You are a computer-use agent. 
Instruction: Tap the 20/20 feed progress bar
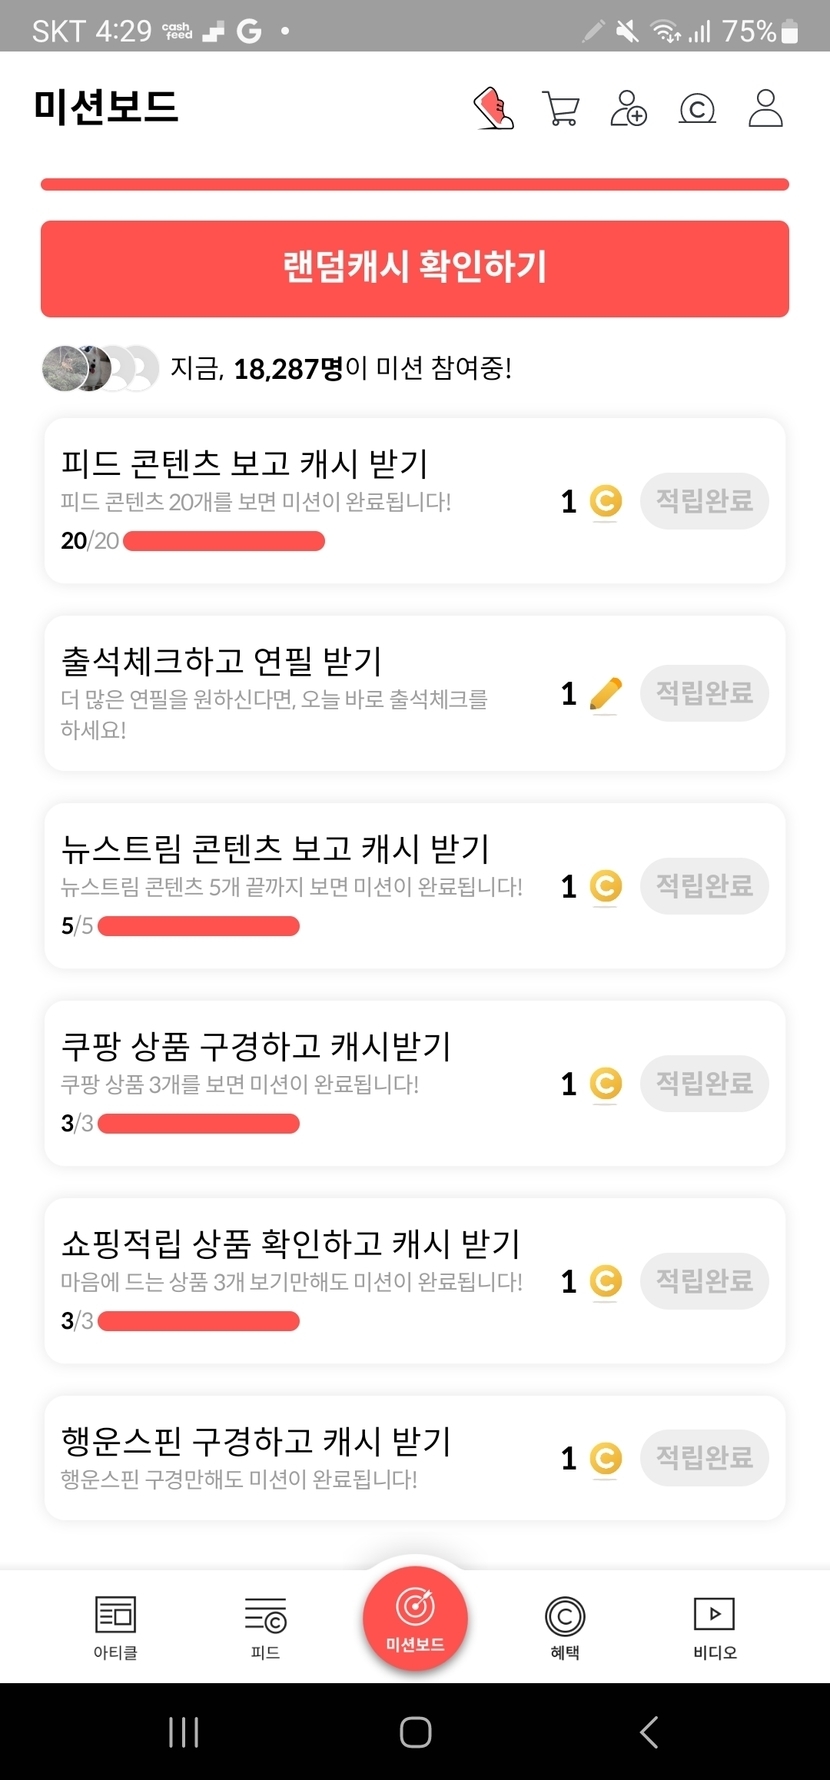coord(223,541)
